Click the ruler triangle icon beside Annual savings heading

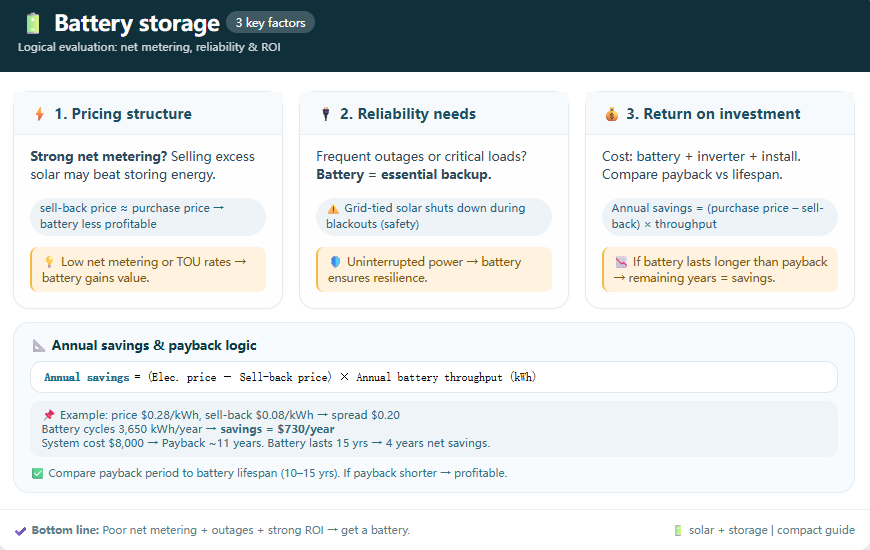click(x=38, y=346)
